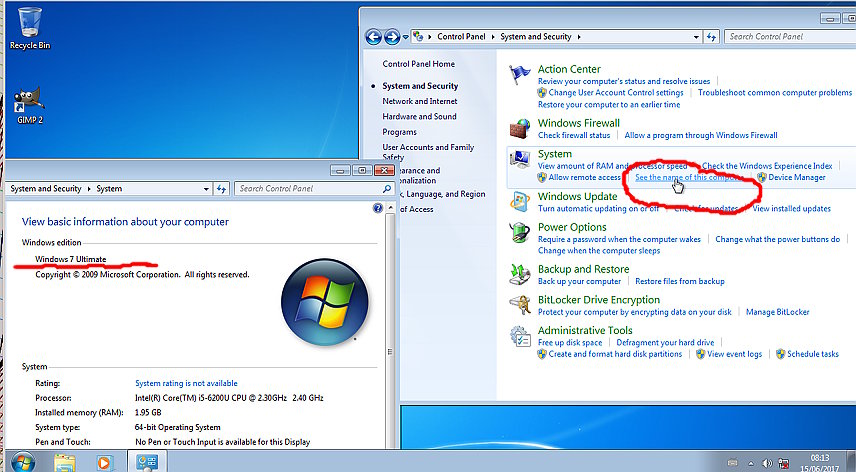Expand the System window address bar dropdown
Image resolution: width=856 pixels, height=472 pixels.
click(206, 189)
